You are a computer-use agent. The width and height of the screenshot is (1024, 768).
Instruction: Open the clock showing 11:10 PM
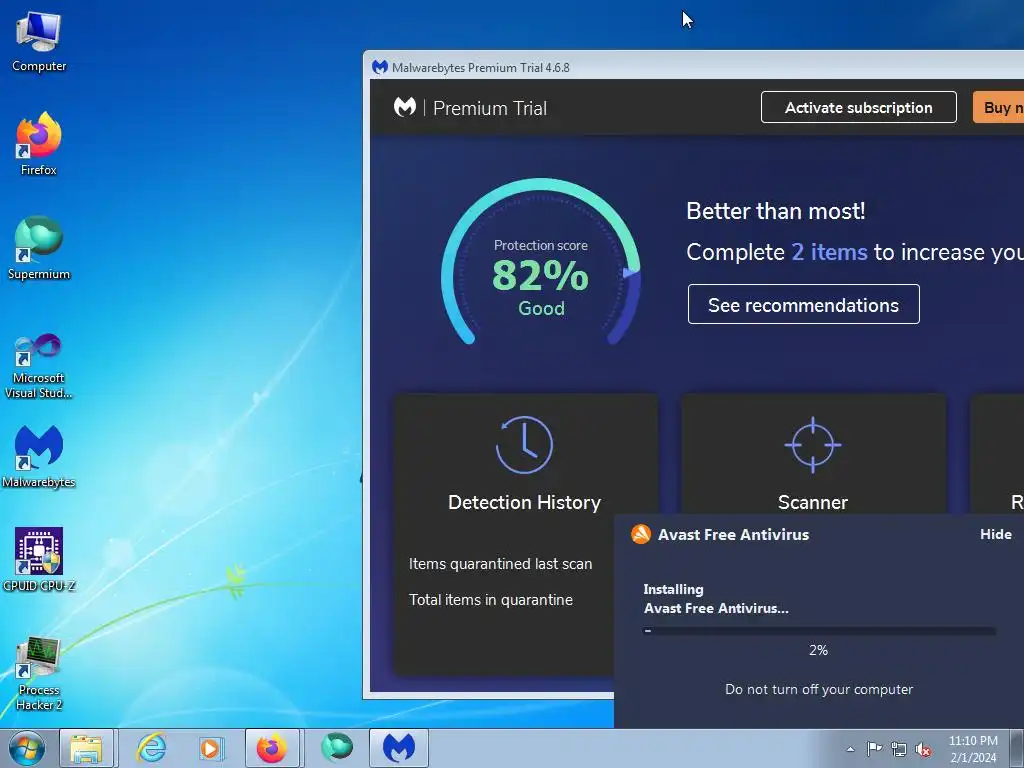point(973,749)
